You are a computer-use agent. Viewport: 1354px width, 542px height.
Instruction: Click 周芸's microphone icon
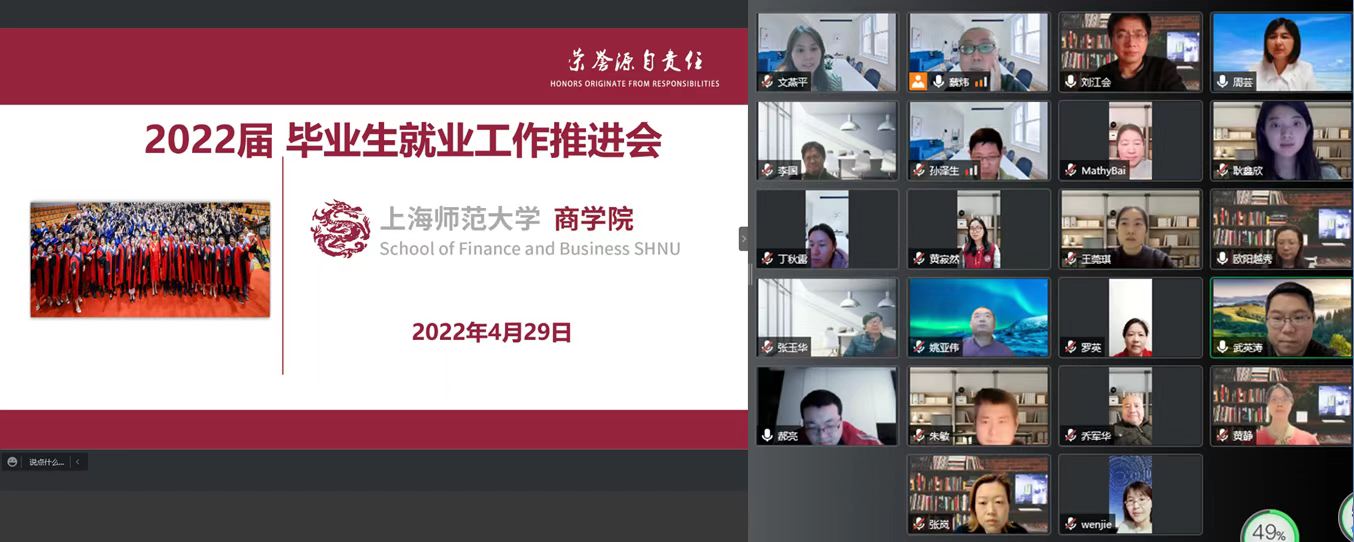pos(1222,82)
